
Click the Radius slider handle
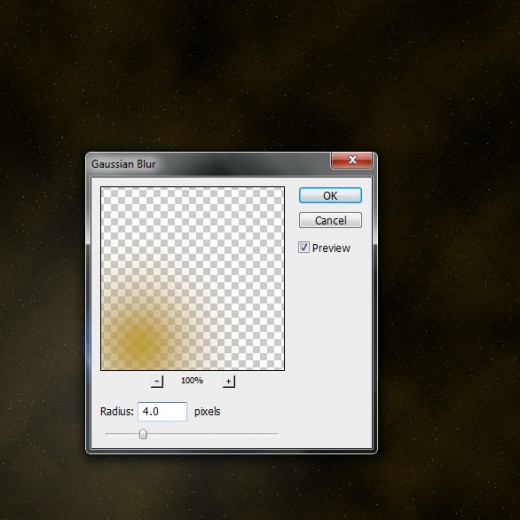[x=143, y=434]
